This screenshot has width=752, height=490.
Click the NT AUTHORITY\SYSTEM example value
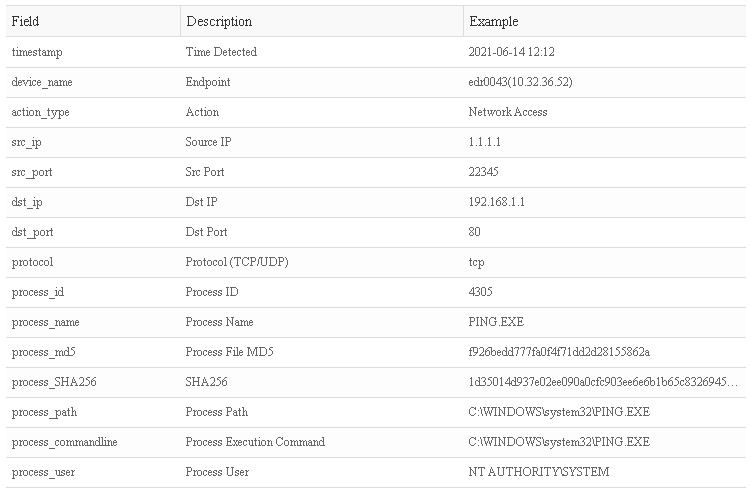(x=538, y=472)
